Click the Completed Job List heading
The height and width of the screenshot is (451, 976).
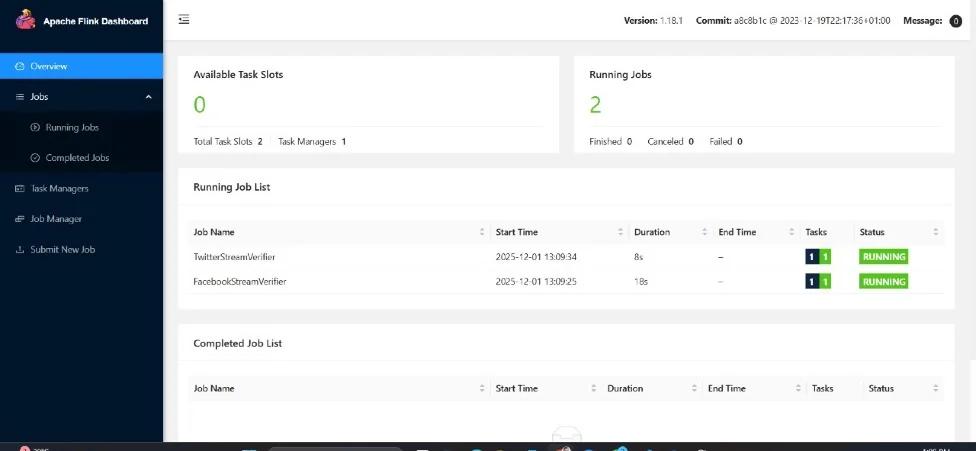(238, 343)
